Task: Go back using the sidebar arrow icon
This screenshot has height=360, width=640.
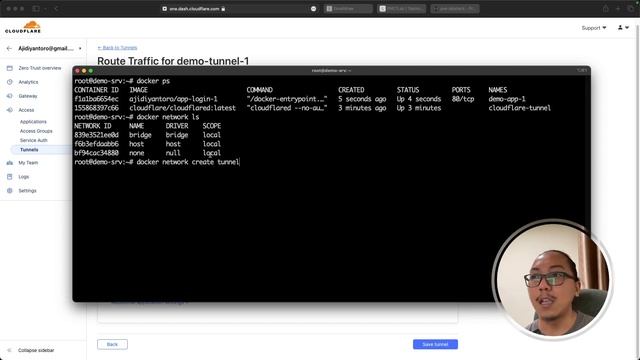Action: [9, 48]
